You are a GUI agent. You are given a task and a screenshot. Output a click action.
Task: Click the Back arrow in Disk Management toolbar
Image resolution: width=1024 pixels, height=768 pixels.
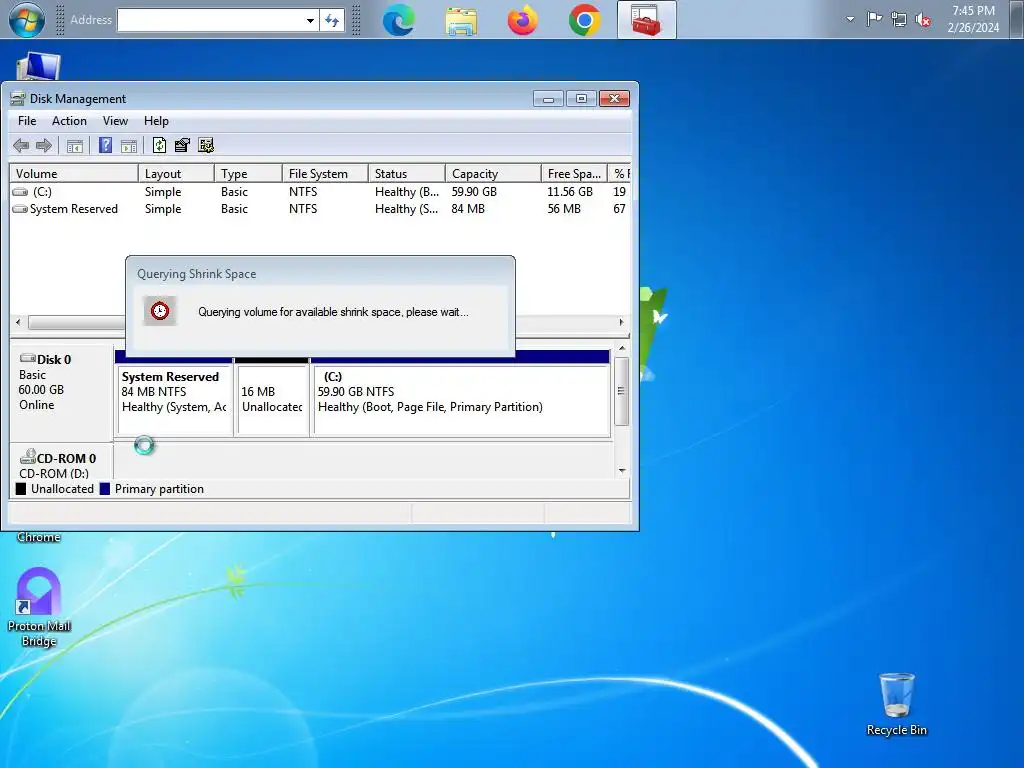[21, 146]
